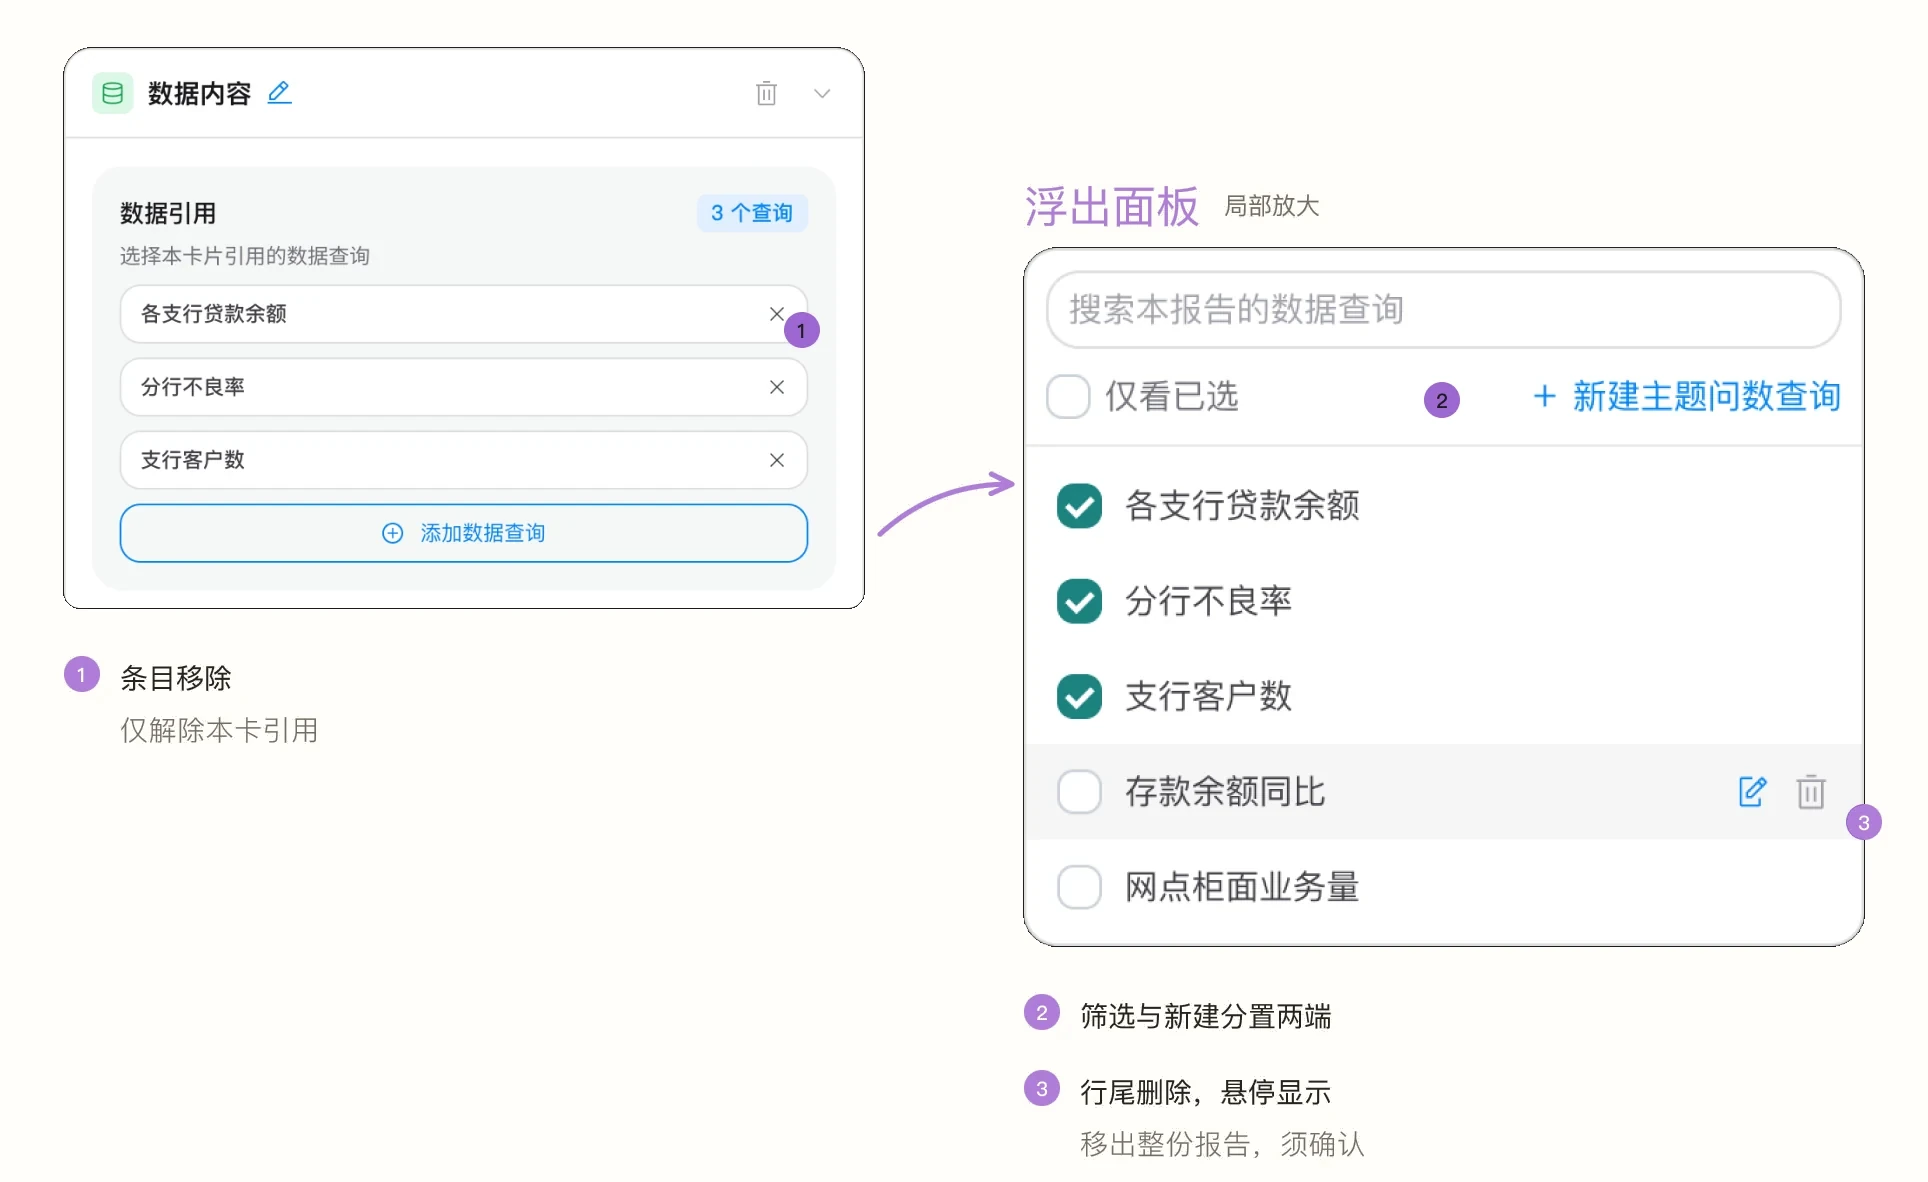Click the green database icon beside 数据内容

[112, 93]
